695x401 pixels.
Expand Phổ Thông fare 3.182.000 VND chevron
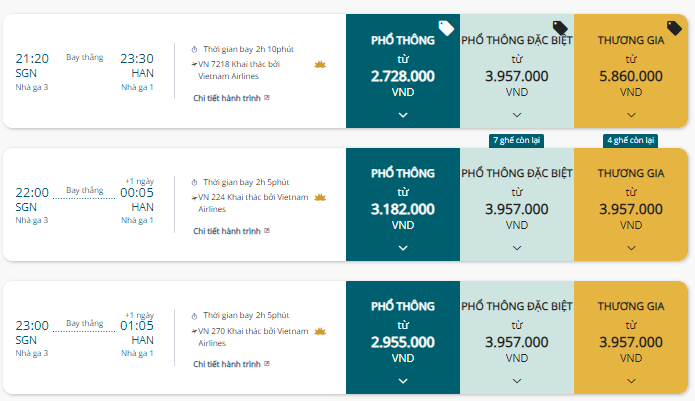pos(403,248)
